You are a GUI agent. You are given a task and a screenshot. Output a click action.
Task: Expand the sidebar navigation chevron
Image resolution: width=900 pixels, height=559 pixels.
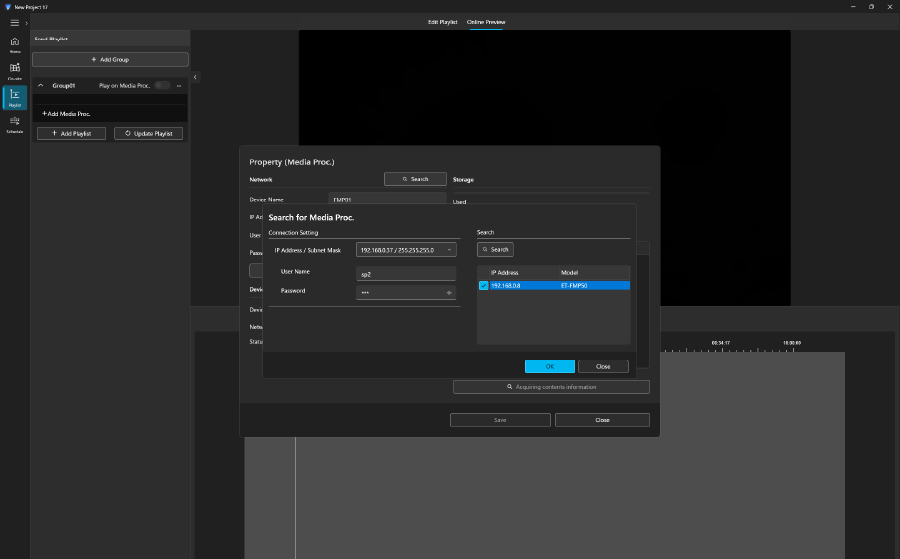26,22
